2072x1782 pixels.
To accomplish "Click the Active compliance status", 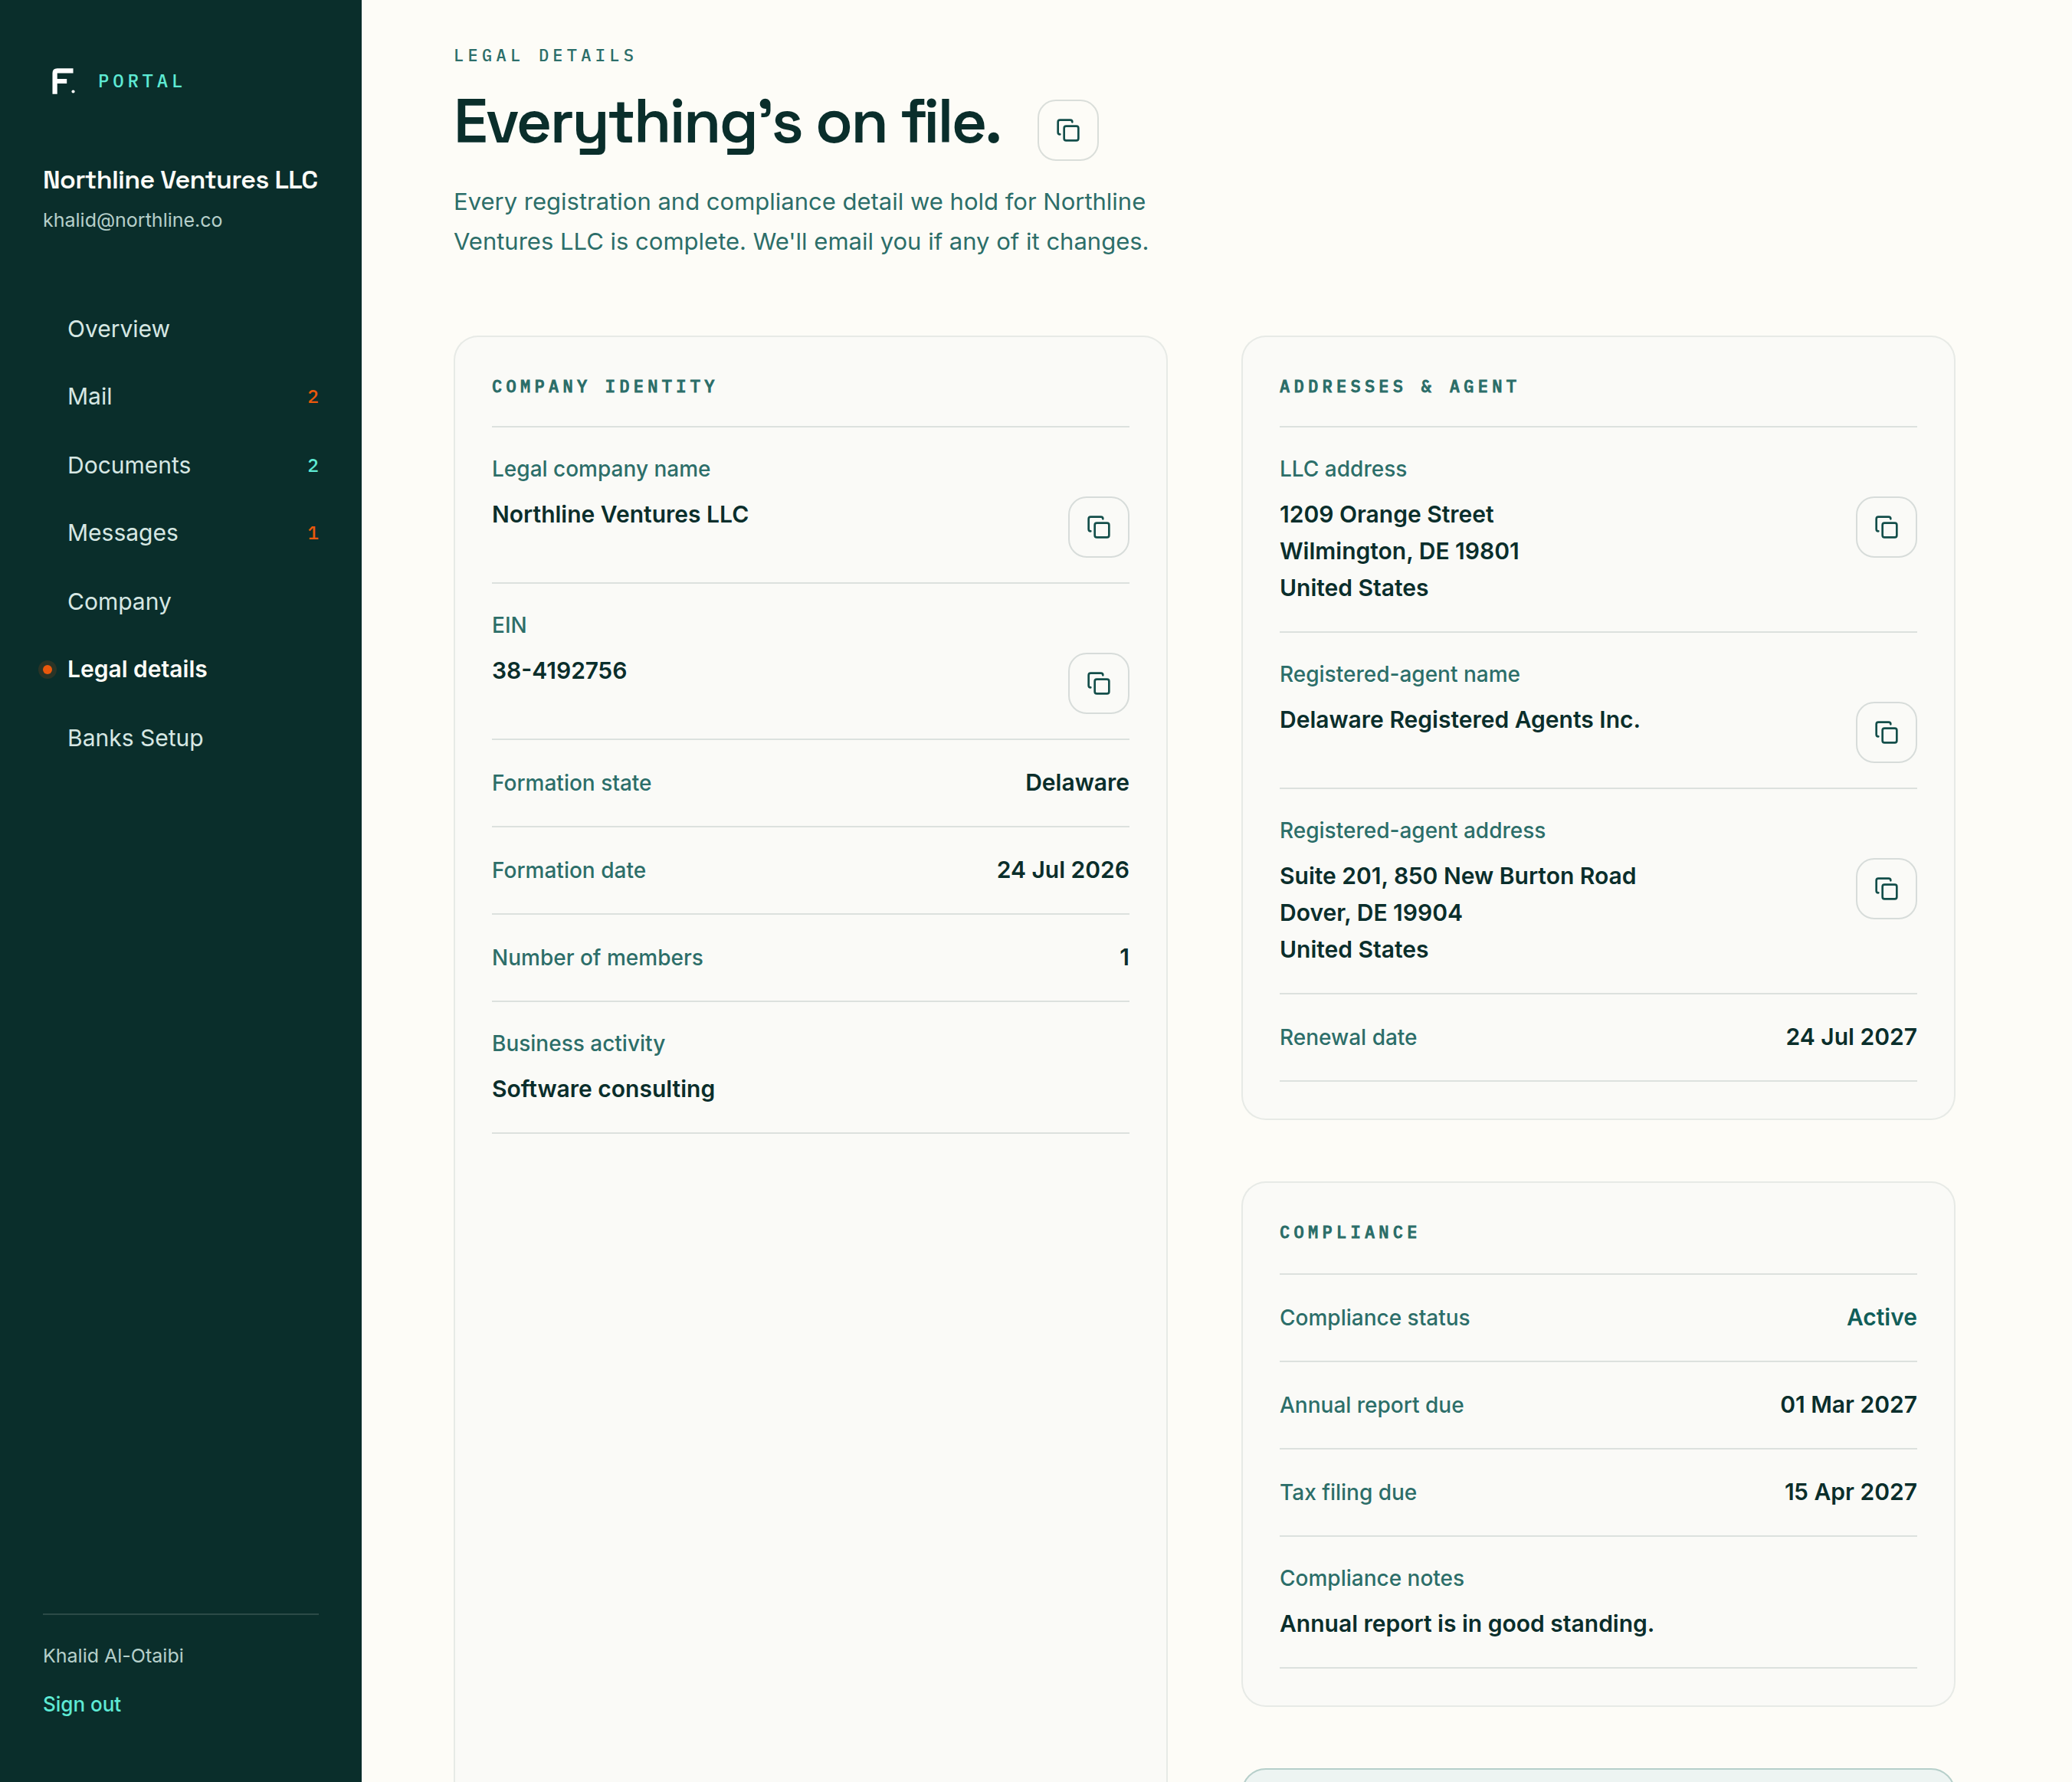I will pos(1881,1317).
